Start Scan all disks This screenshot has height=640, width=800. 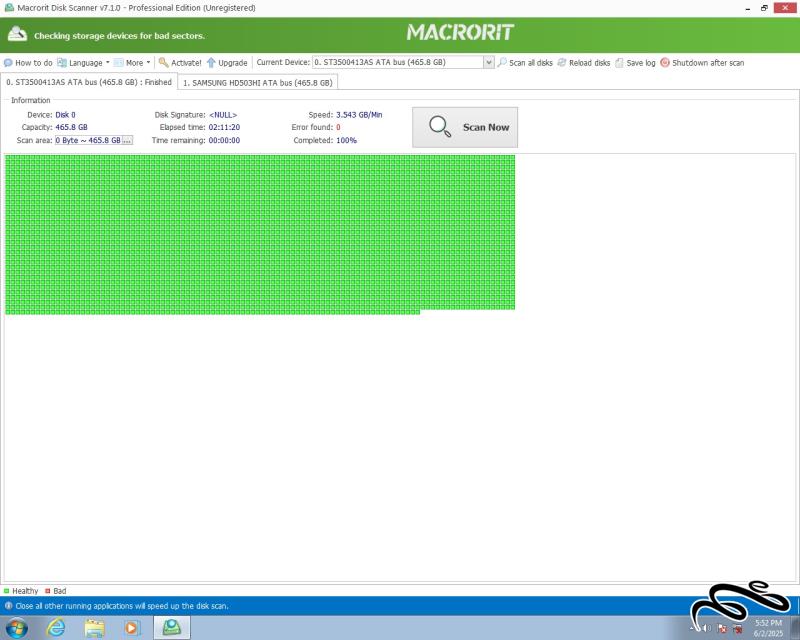click(x=525, y=63)
